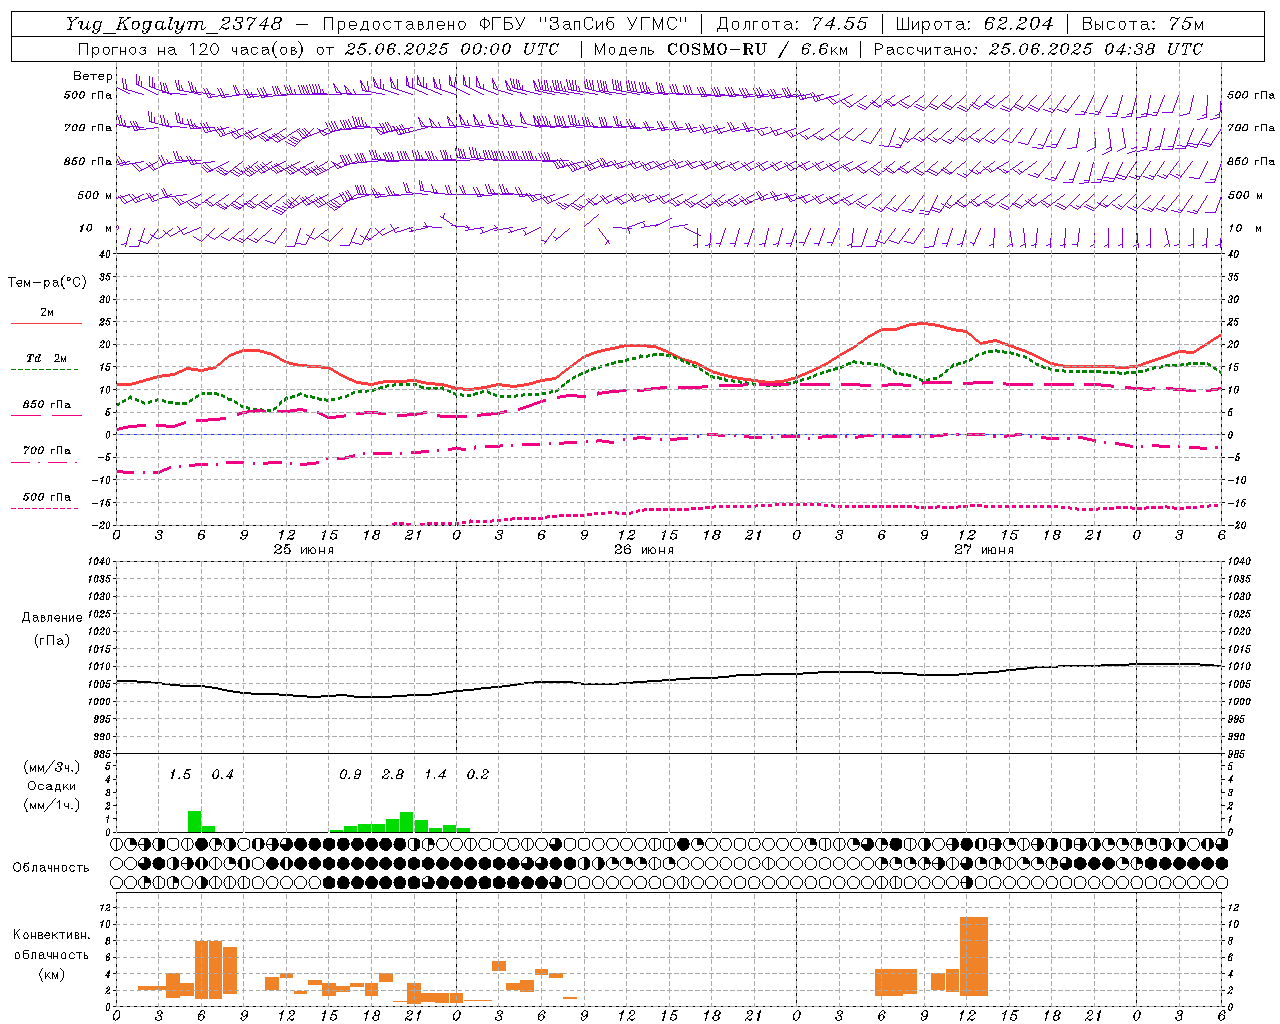The width and height of the screenshot is (1280, 1024).
Task: Click the Долгота: 74.55 value
Action: click(792, 24)
